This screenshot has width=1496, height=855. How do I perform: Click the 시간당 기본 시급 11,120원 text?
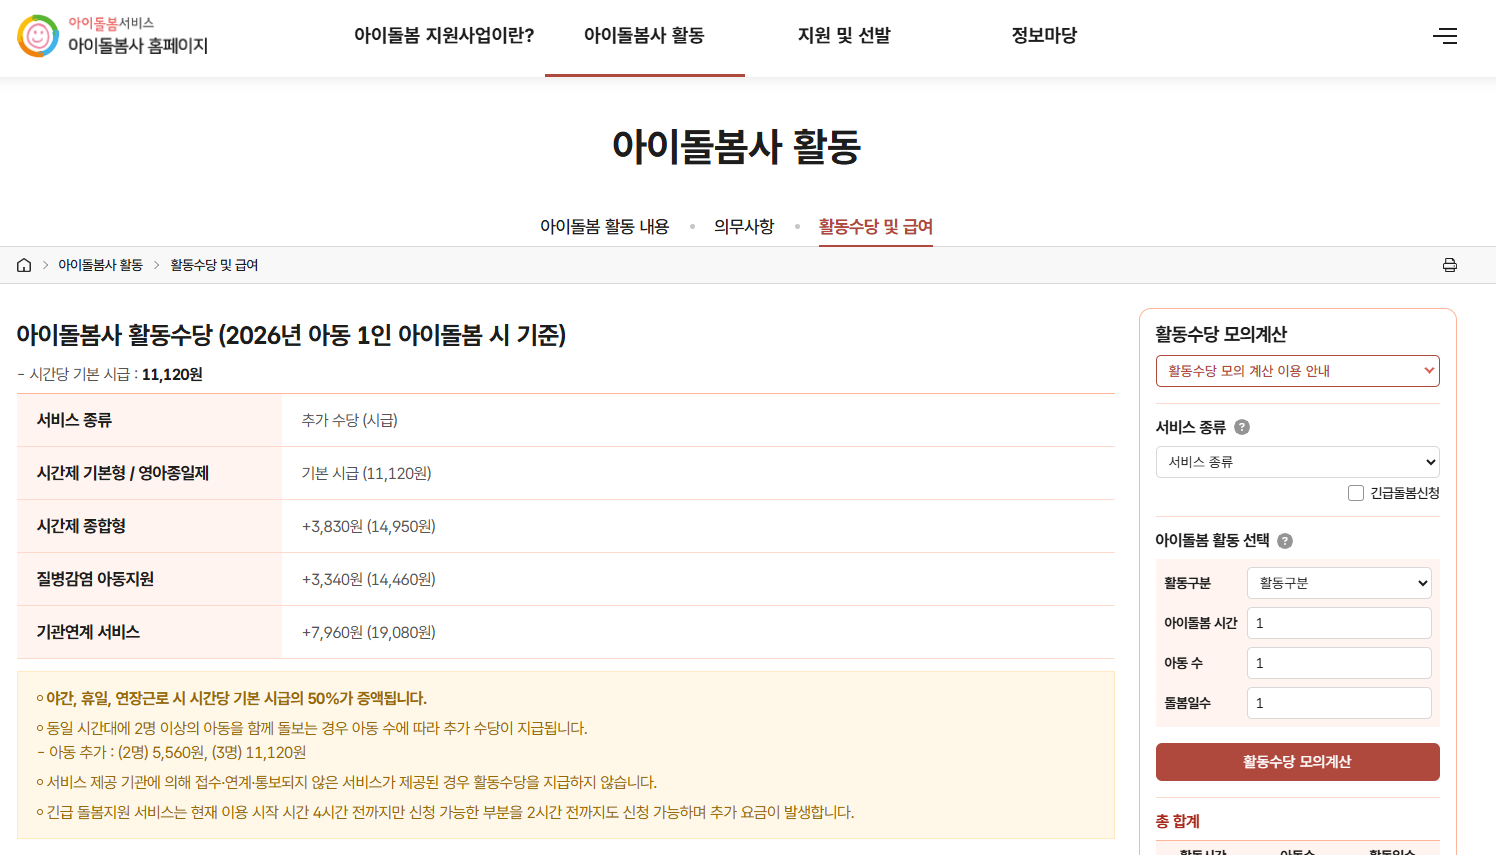click(110, 374)
